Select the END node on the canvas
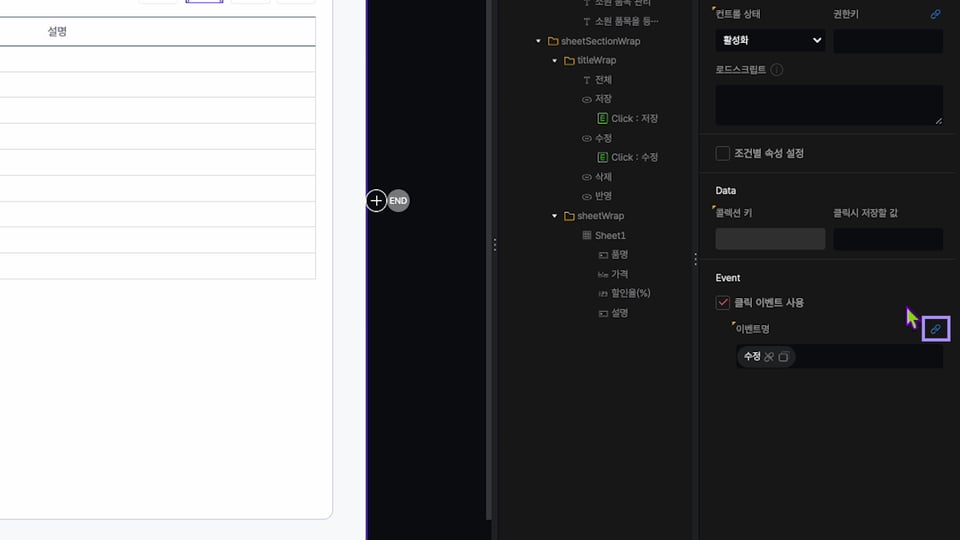960x540 pixels. tap(398, 201)
